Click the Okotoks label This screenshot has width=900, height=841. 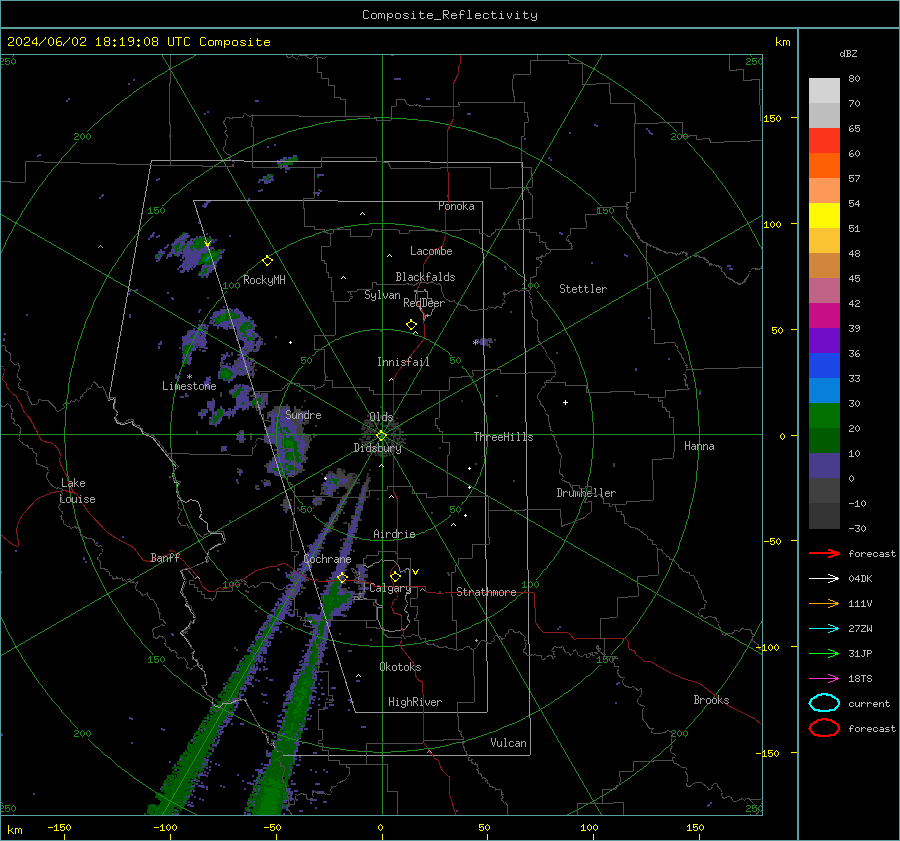[x=400, y=667]
